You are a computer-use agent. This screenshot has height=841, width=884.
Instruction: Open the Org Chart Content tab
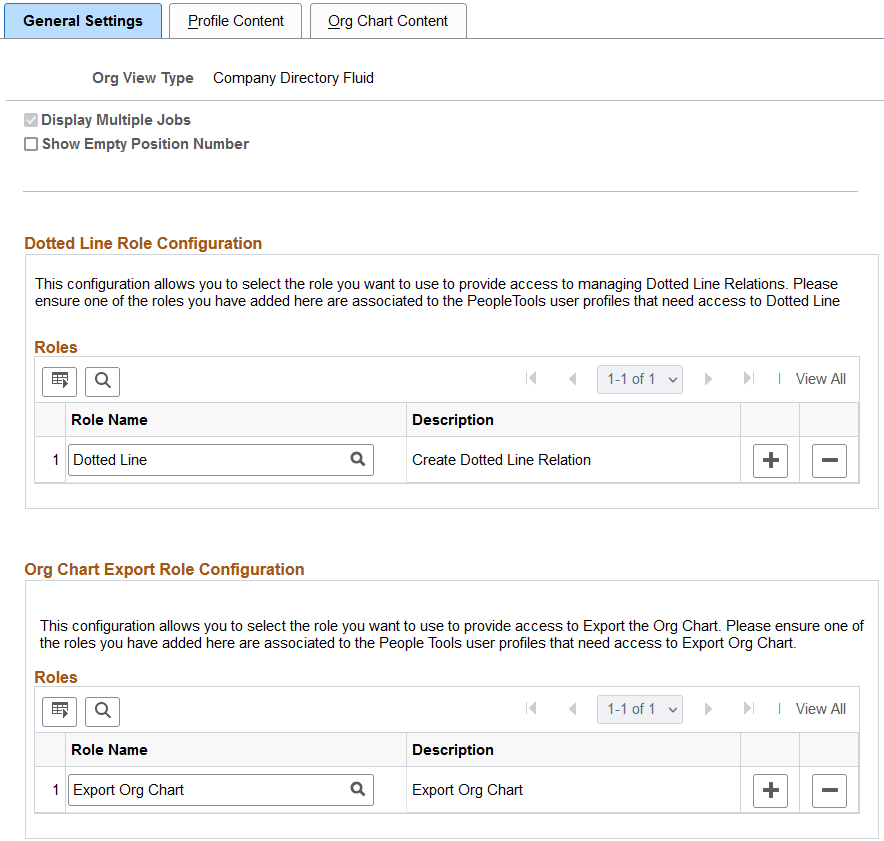point(388,20)
